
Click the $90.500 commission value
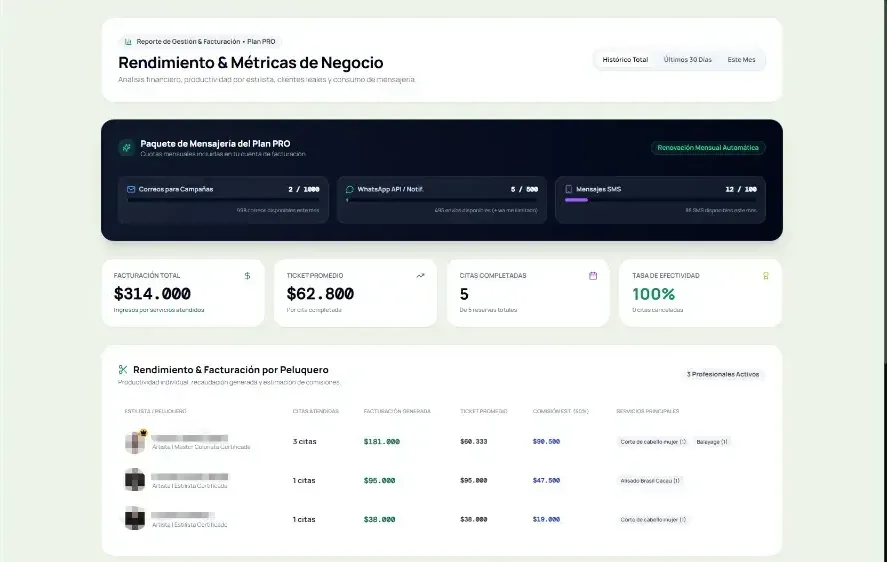(x=546, y=441)
